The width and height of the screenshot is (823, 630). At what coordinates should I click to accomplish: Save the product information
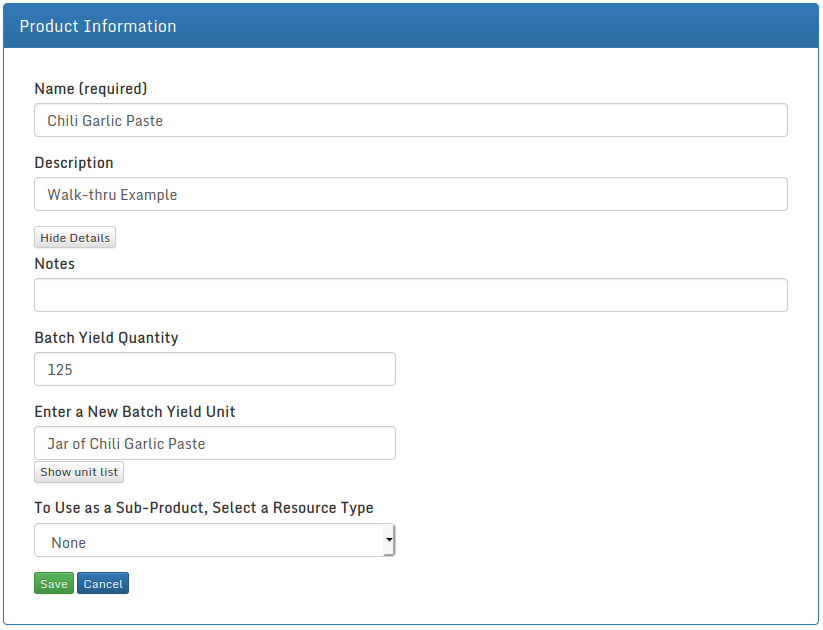coord(54,584)
